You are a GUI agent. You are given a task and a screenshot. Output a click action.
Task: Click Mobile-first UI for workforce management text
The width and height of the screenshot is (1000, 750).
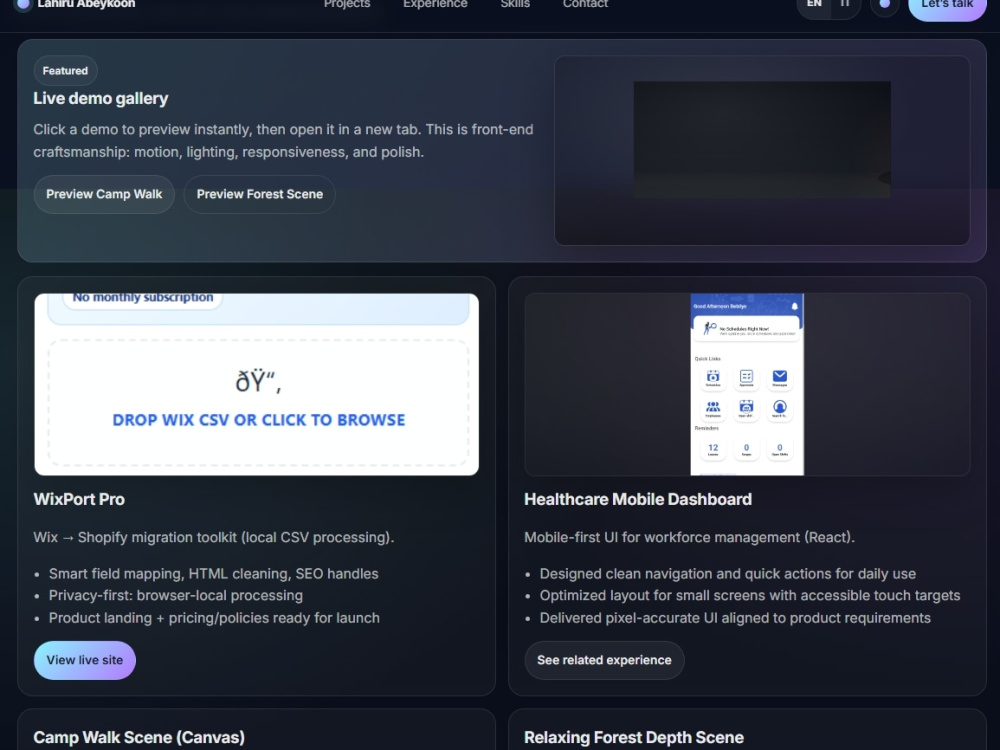pyautogui.click(x=689, y=538)
